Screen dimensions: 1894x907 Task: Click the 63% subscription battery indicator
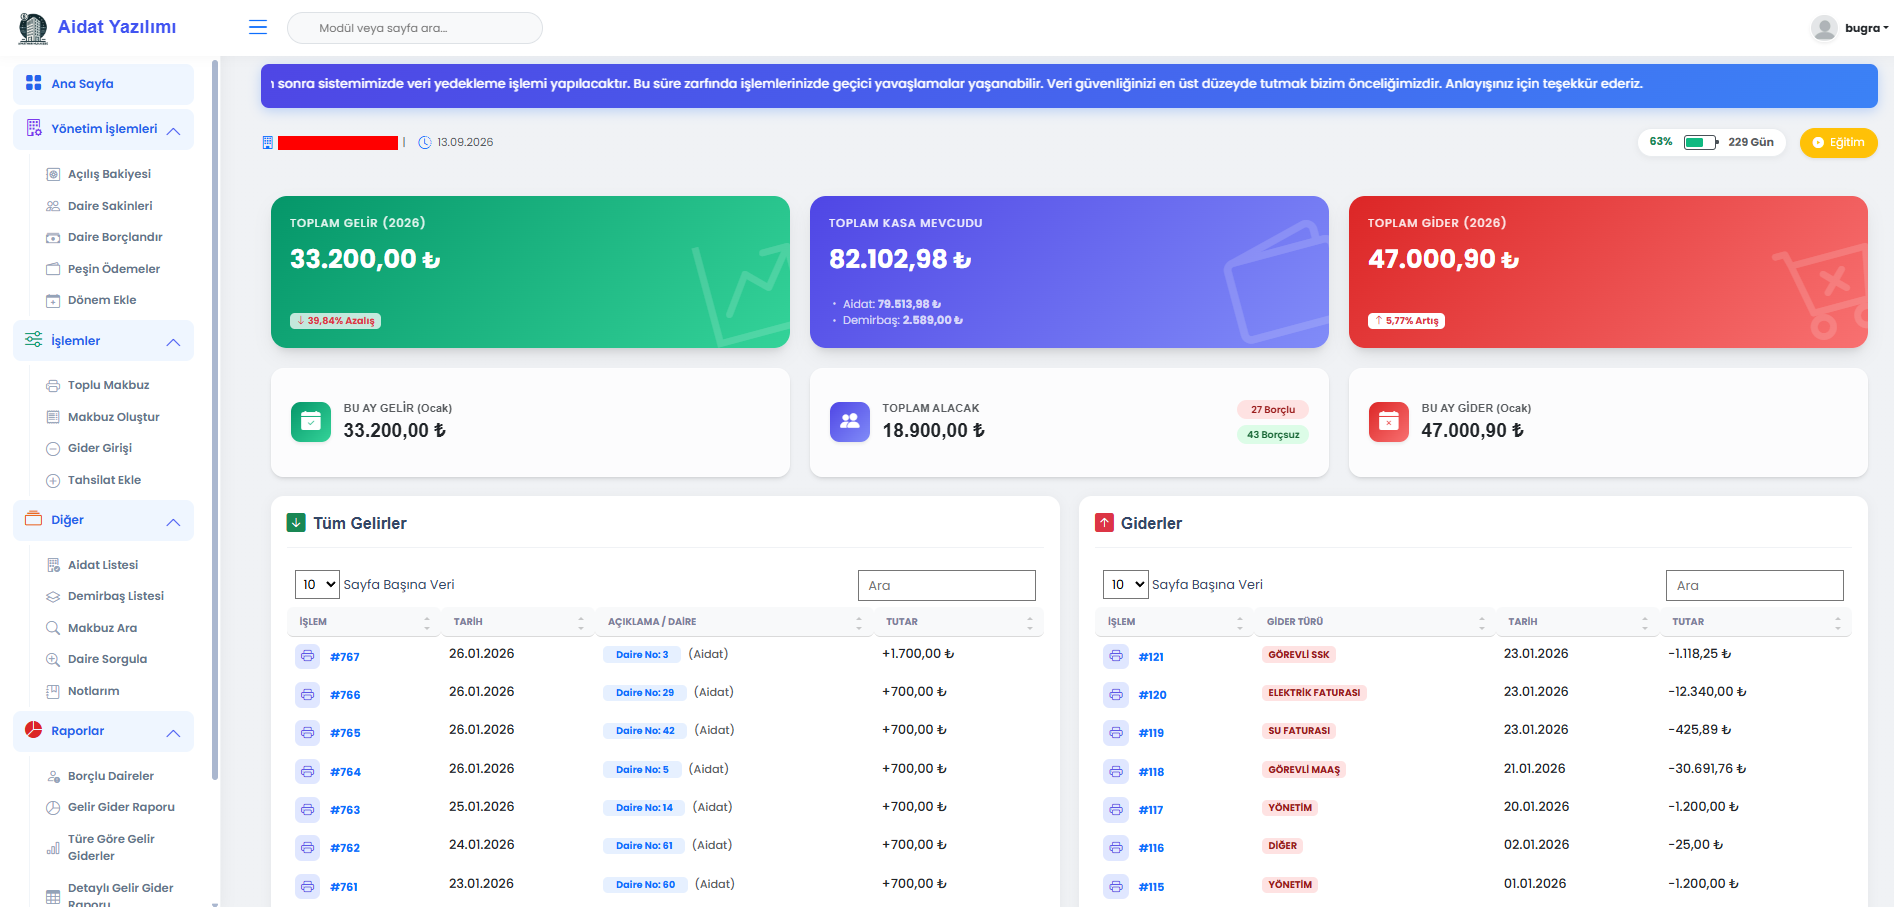coord(1700,142)
